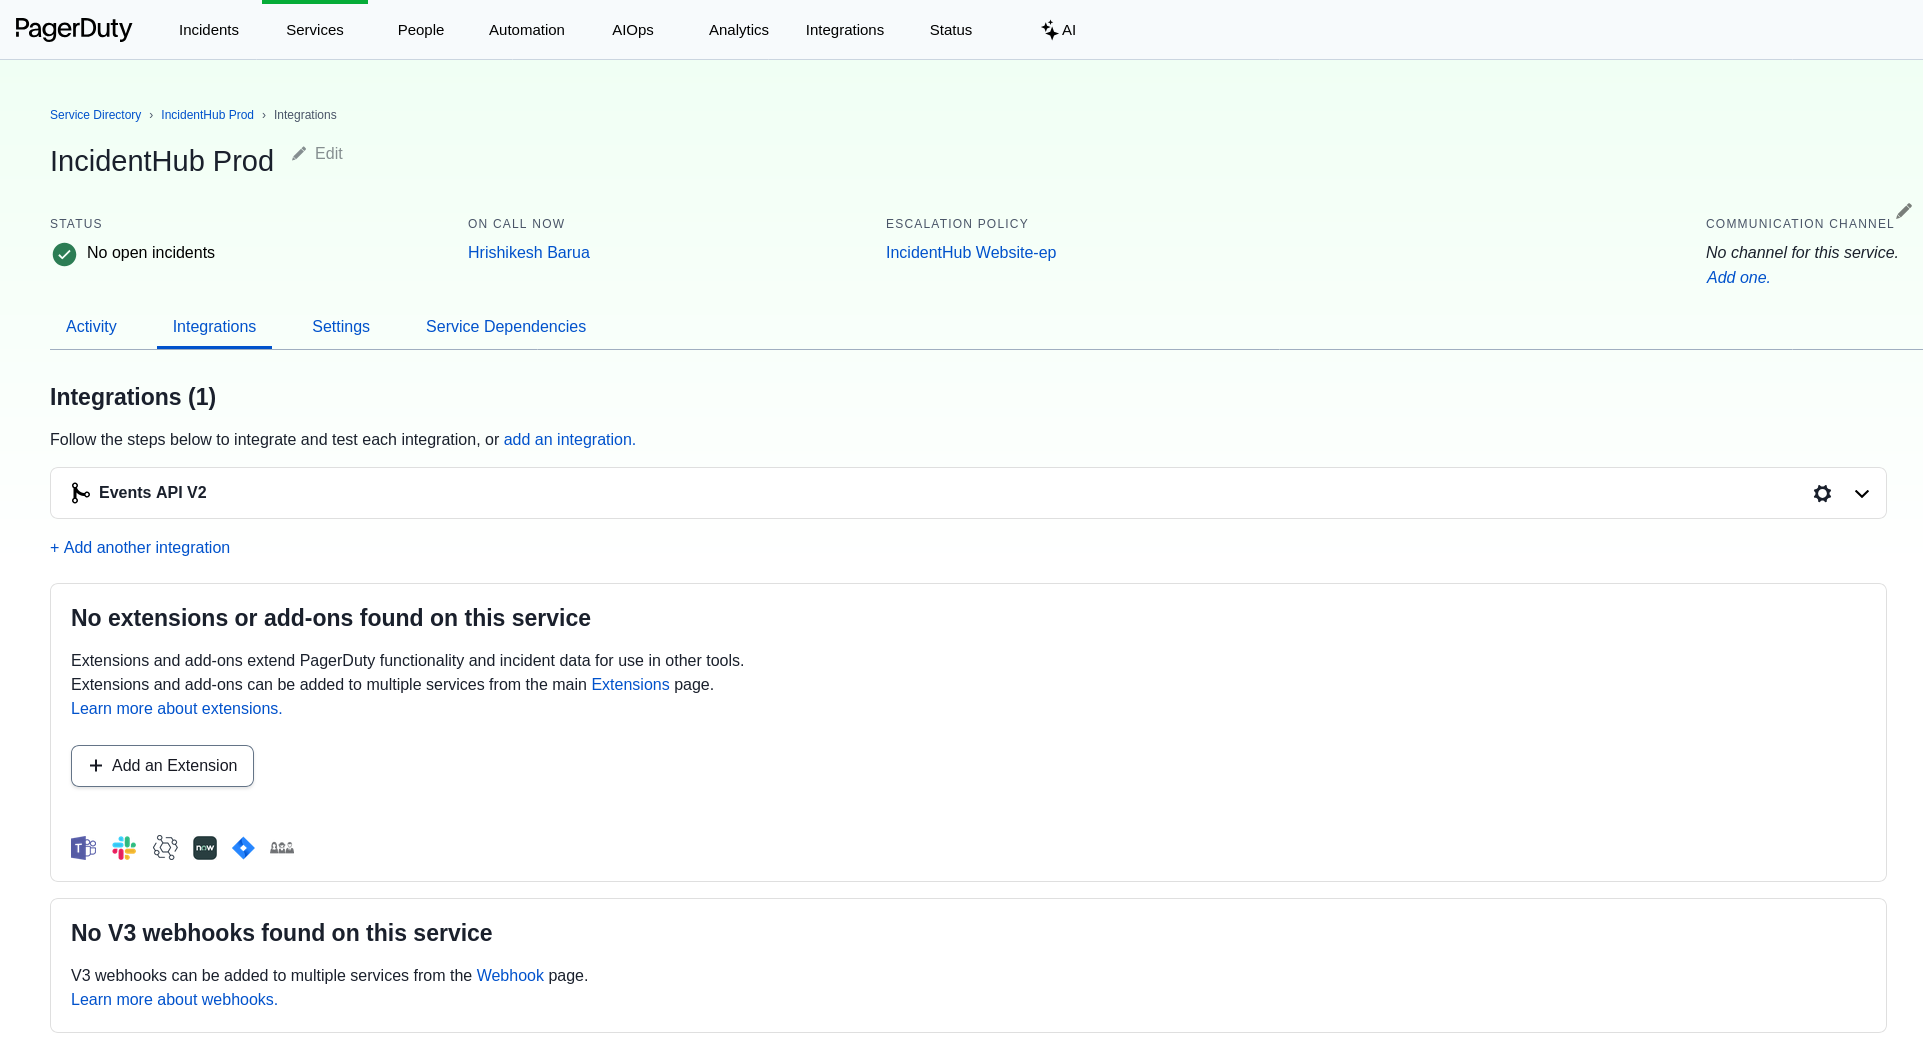
Task: Open the Analytics menu
Action: (x=739, y=30)
